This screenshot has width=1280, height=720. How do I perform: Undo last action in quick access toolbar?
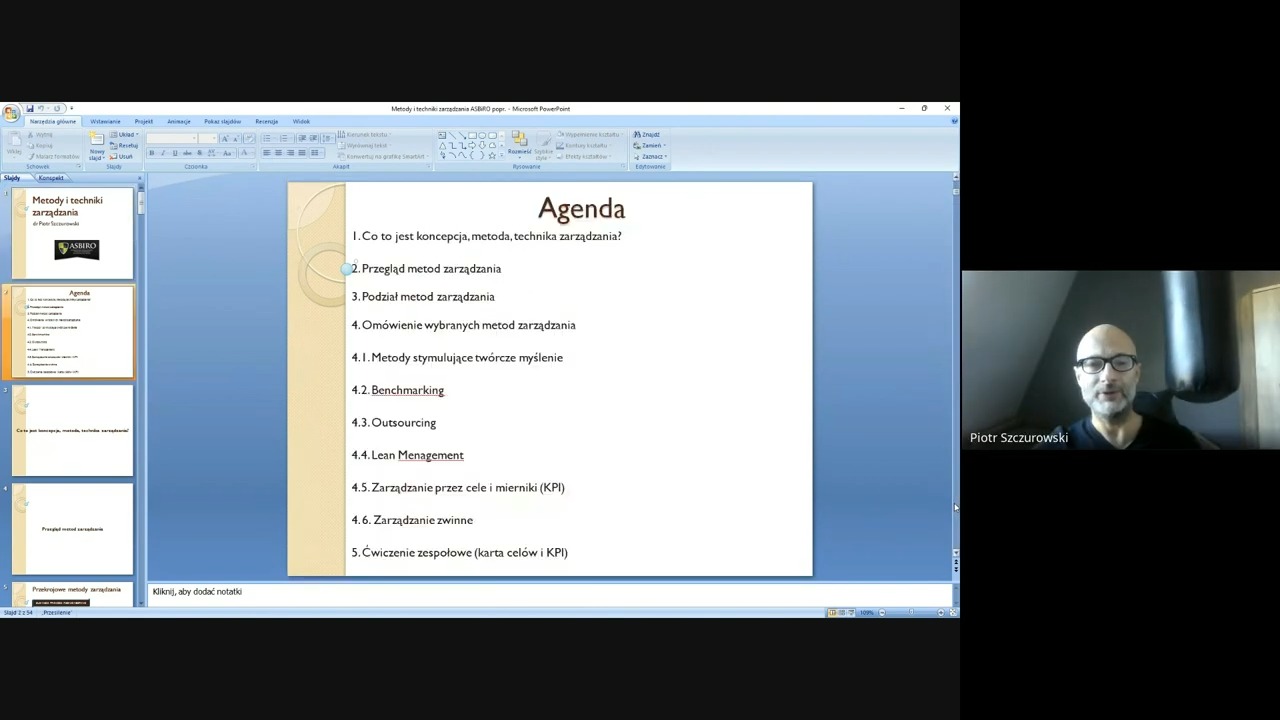pyautogui.click(x=43, y=108)
